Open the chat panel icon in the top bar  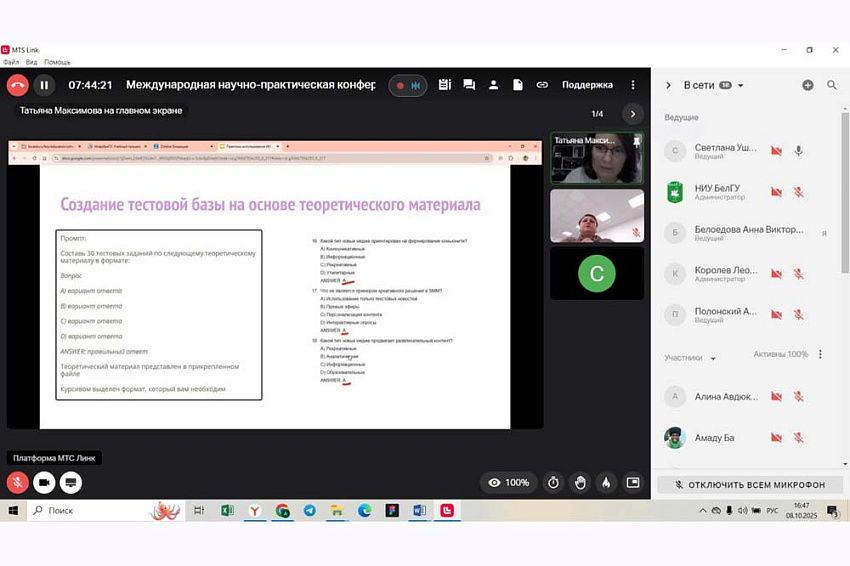469,85
